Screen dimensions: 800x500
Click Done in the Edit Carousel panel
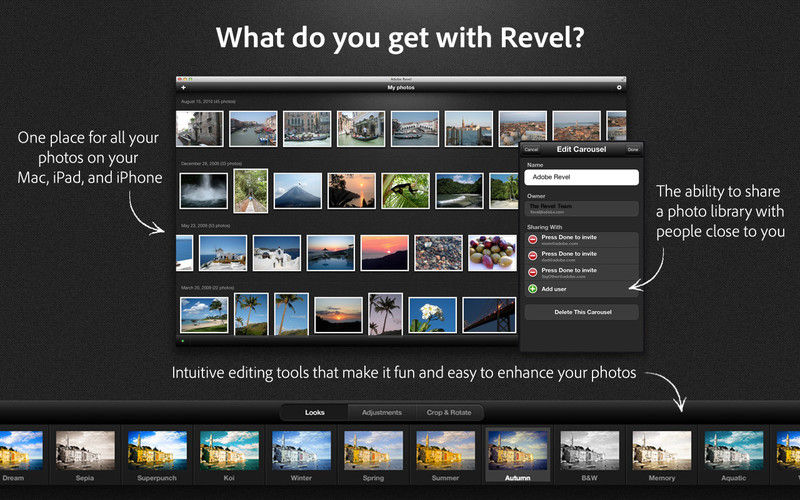pyautogui.click(x=633, y=149)
